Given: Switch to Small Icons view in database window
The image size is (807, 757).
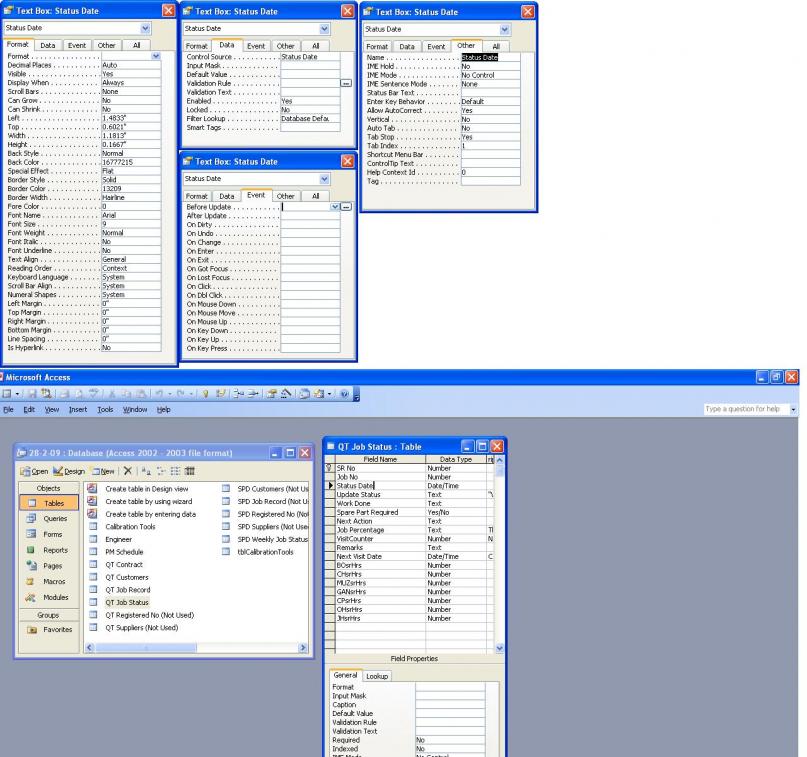Looking at the screenshot, I should pos(161,471).
